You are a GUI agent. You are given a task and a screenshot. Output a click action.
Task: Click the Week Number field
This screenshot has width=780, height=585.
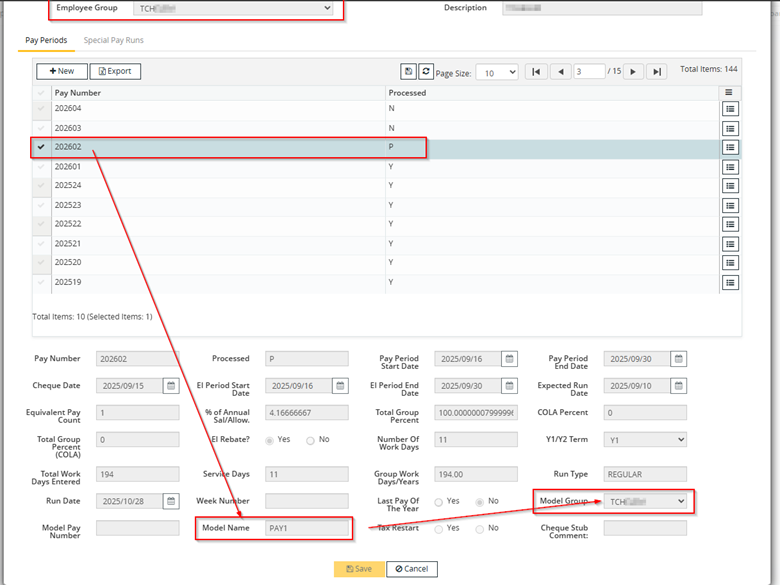pos(307,501)
